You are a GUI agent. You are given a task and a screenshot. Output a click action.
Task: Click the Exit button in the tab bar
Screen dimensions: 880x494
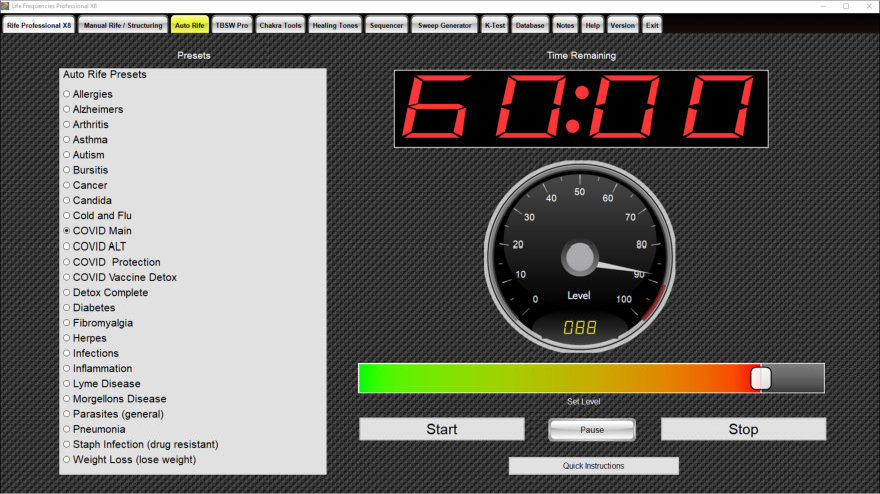pos(652,25)
